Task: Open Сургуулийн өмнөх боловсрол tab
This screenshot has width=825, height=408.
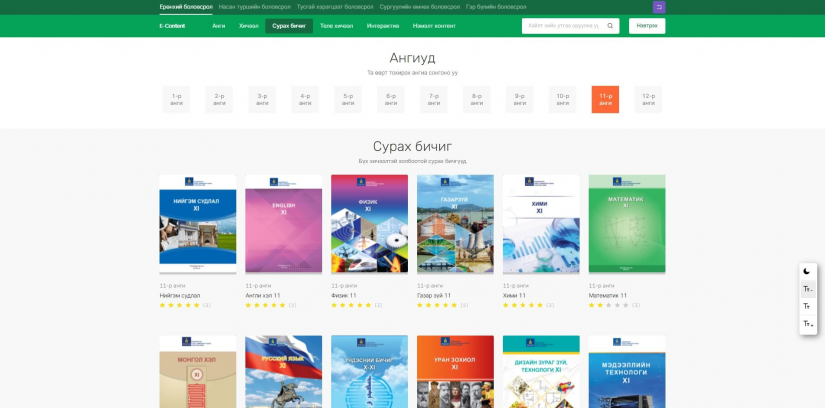Action: (x=419, y=7)
